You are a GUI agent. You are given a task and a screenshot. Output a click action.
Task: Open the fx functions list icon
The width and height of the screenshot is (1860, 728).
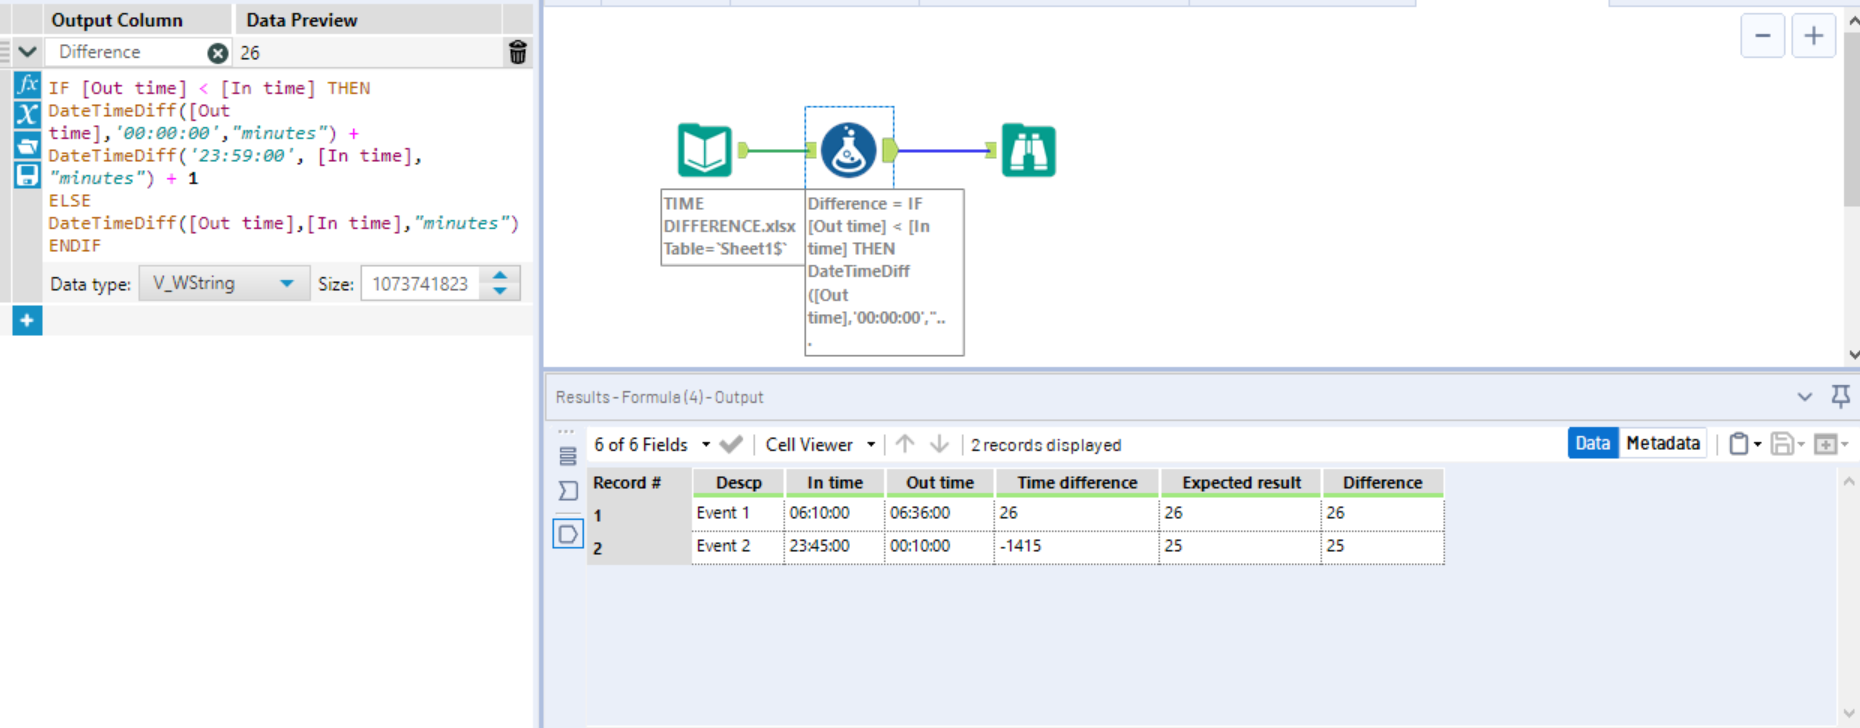tap(27, 85)
